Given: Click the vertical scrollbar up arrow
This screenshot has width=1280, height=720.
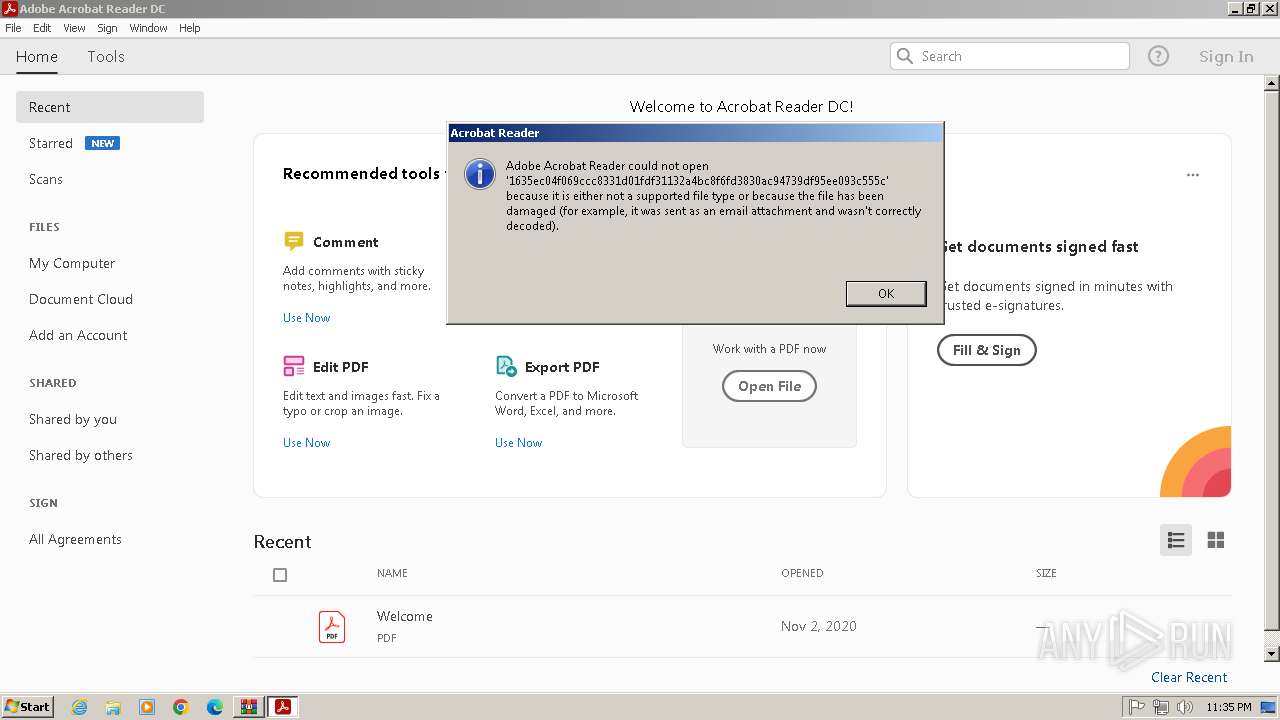Looking at the screenshot, I should tap(1272, 84).
